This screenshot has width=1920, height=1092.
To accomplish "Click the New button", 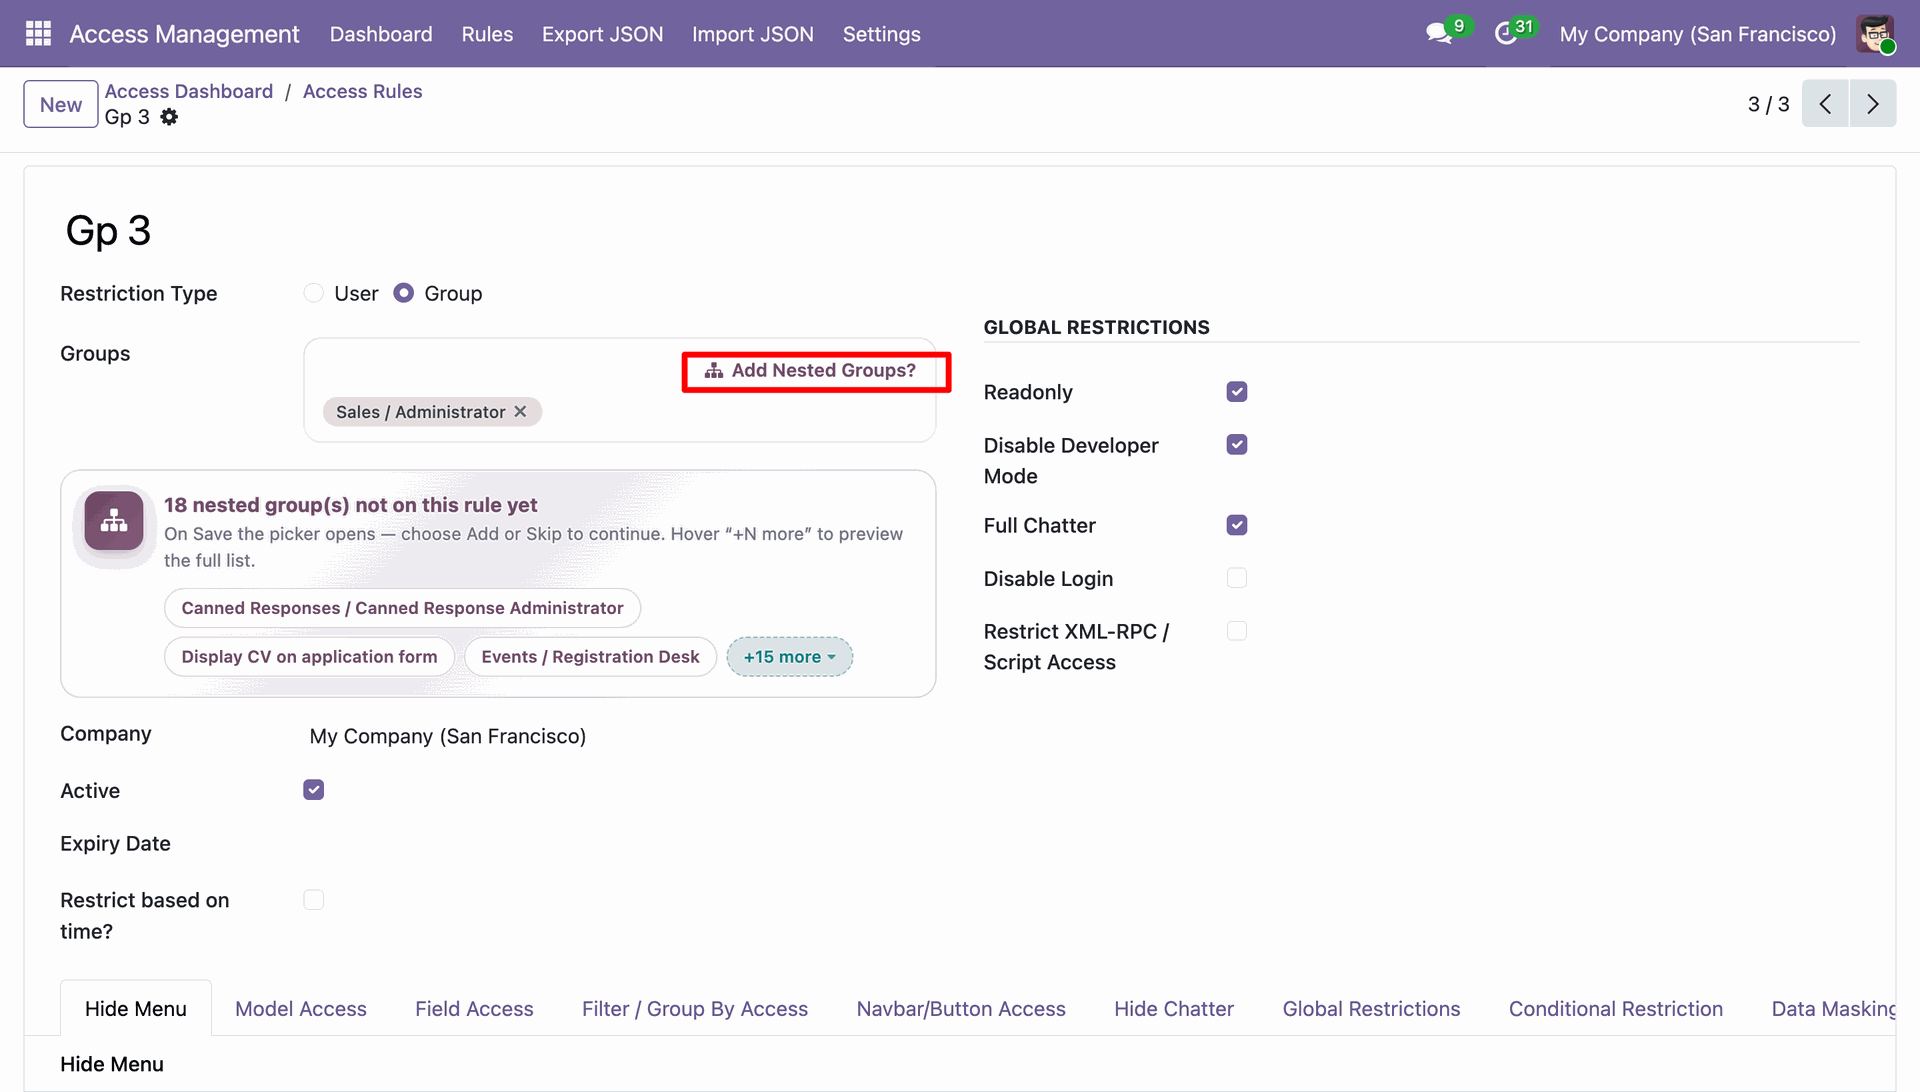I will point(61,104).
